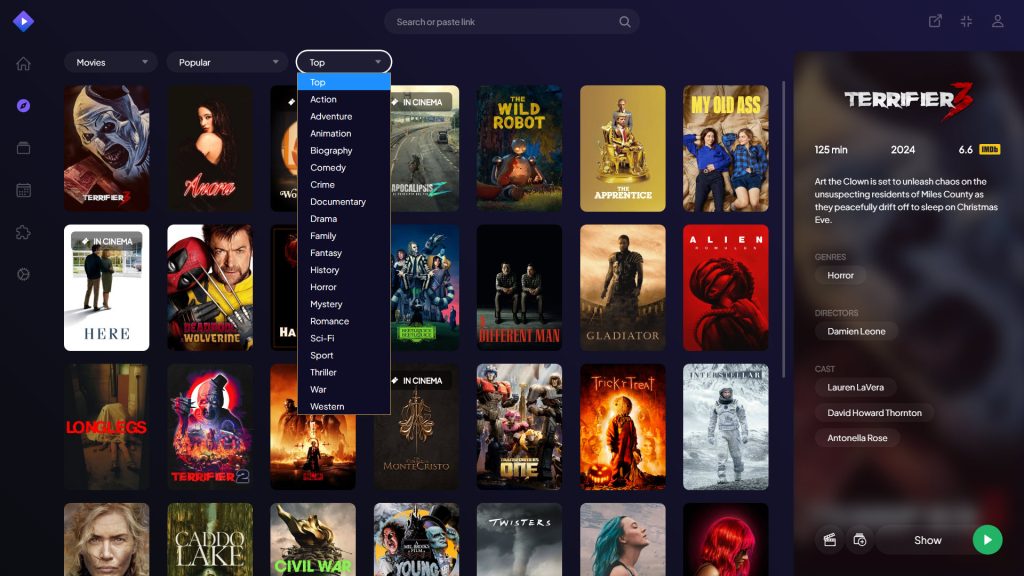This screenshot has width=1024, height=576.
Task: Open the Popular catalog dropdown
Action: (x=227, y=62)
